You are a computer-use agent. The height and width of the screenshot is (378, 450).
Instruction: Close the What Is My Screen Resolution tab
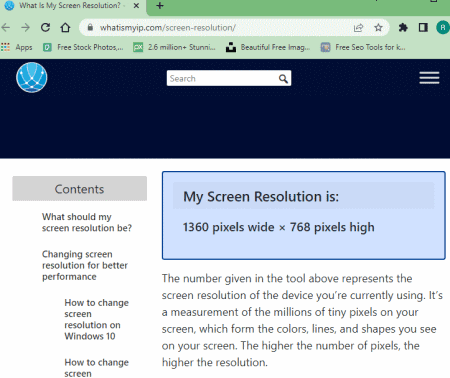pos(136,6)
